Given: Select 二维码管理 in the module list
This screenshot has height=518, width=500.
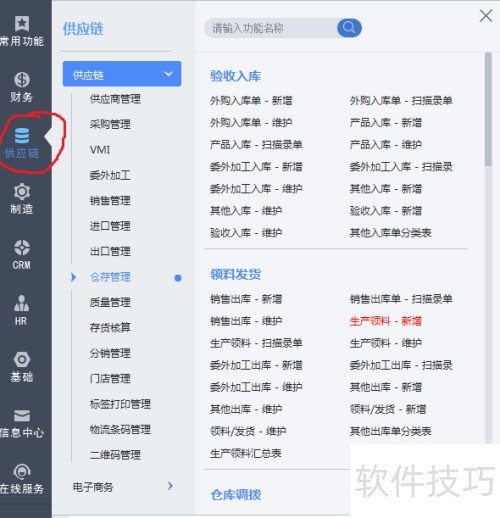Looking at the screenshot, I should coord(115,455).
